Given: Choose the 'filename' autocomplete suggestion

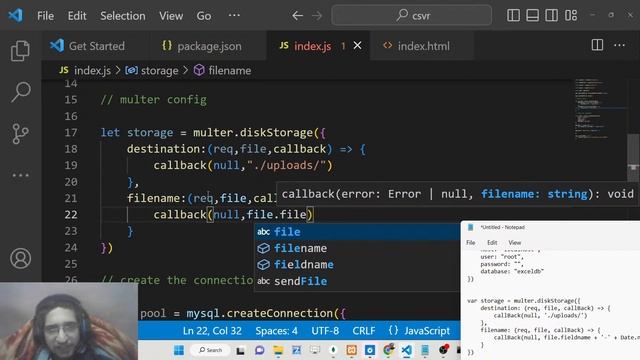Looking at the screenshot, I should [357, 248].
